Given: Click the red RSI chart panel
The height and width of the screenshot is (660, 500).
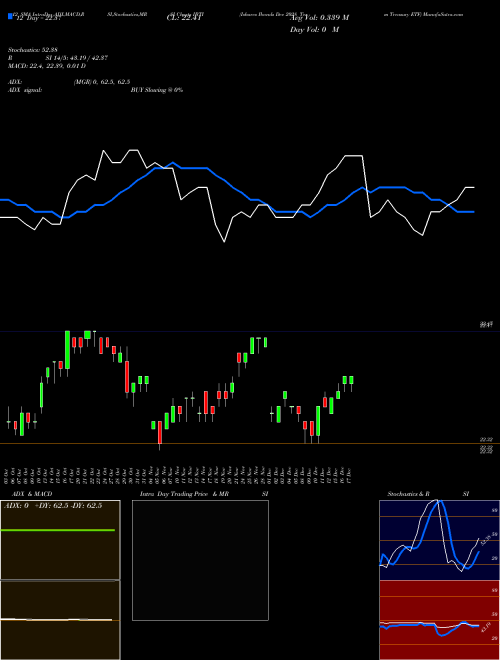Looking at the screenshot, I should point(439,620).
